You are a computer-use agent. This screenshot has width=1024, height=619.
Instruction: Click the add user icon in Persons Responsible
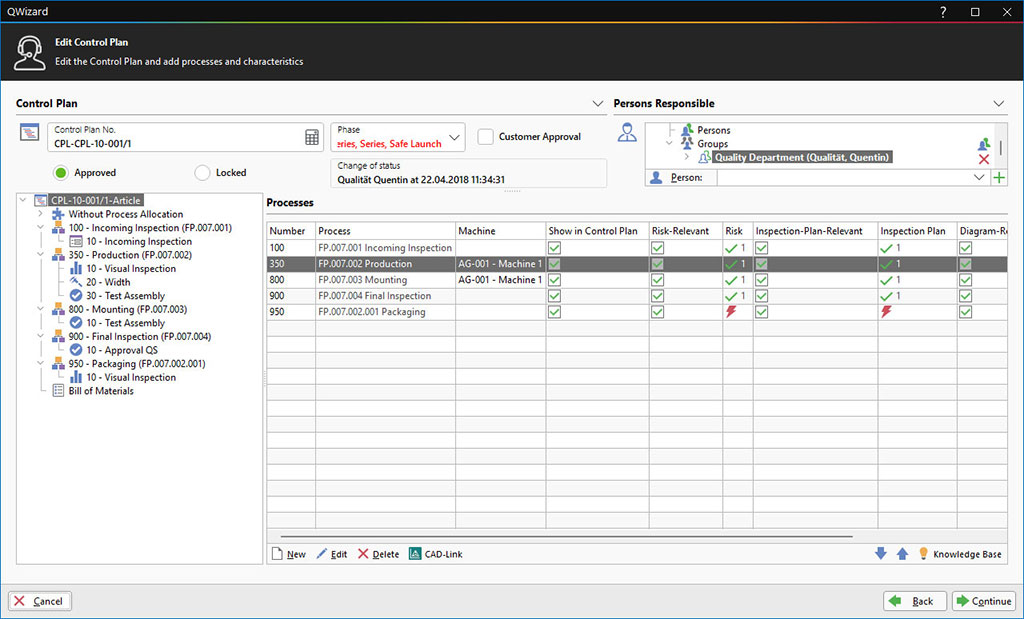(983, 144)
